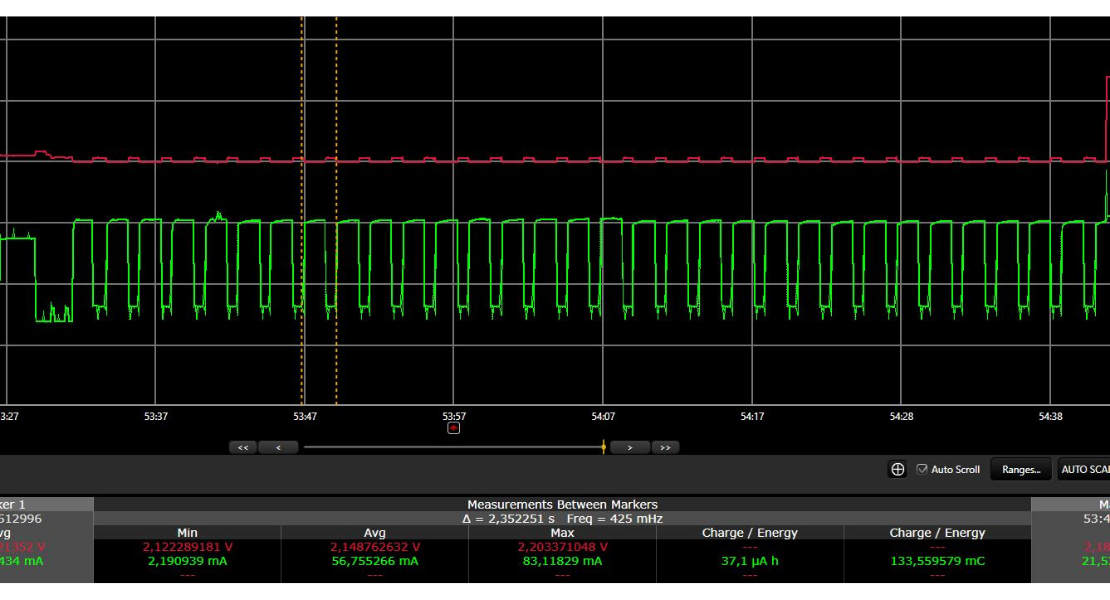Select the second orange dashed marker line
Screen dimensions: 1110x600
336,200
